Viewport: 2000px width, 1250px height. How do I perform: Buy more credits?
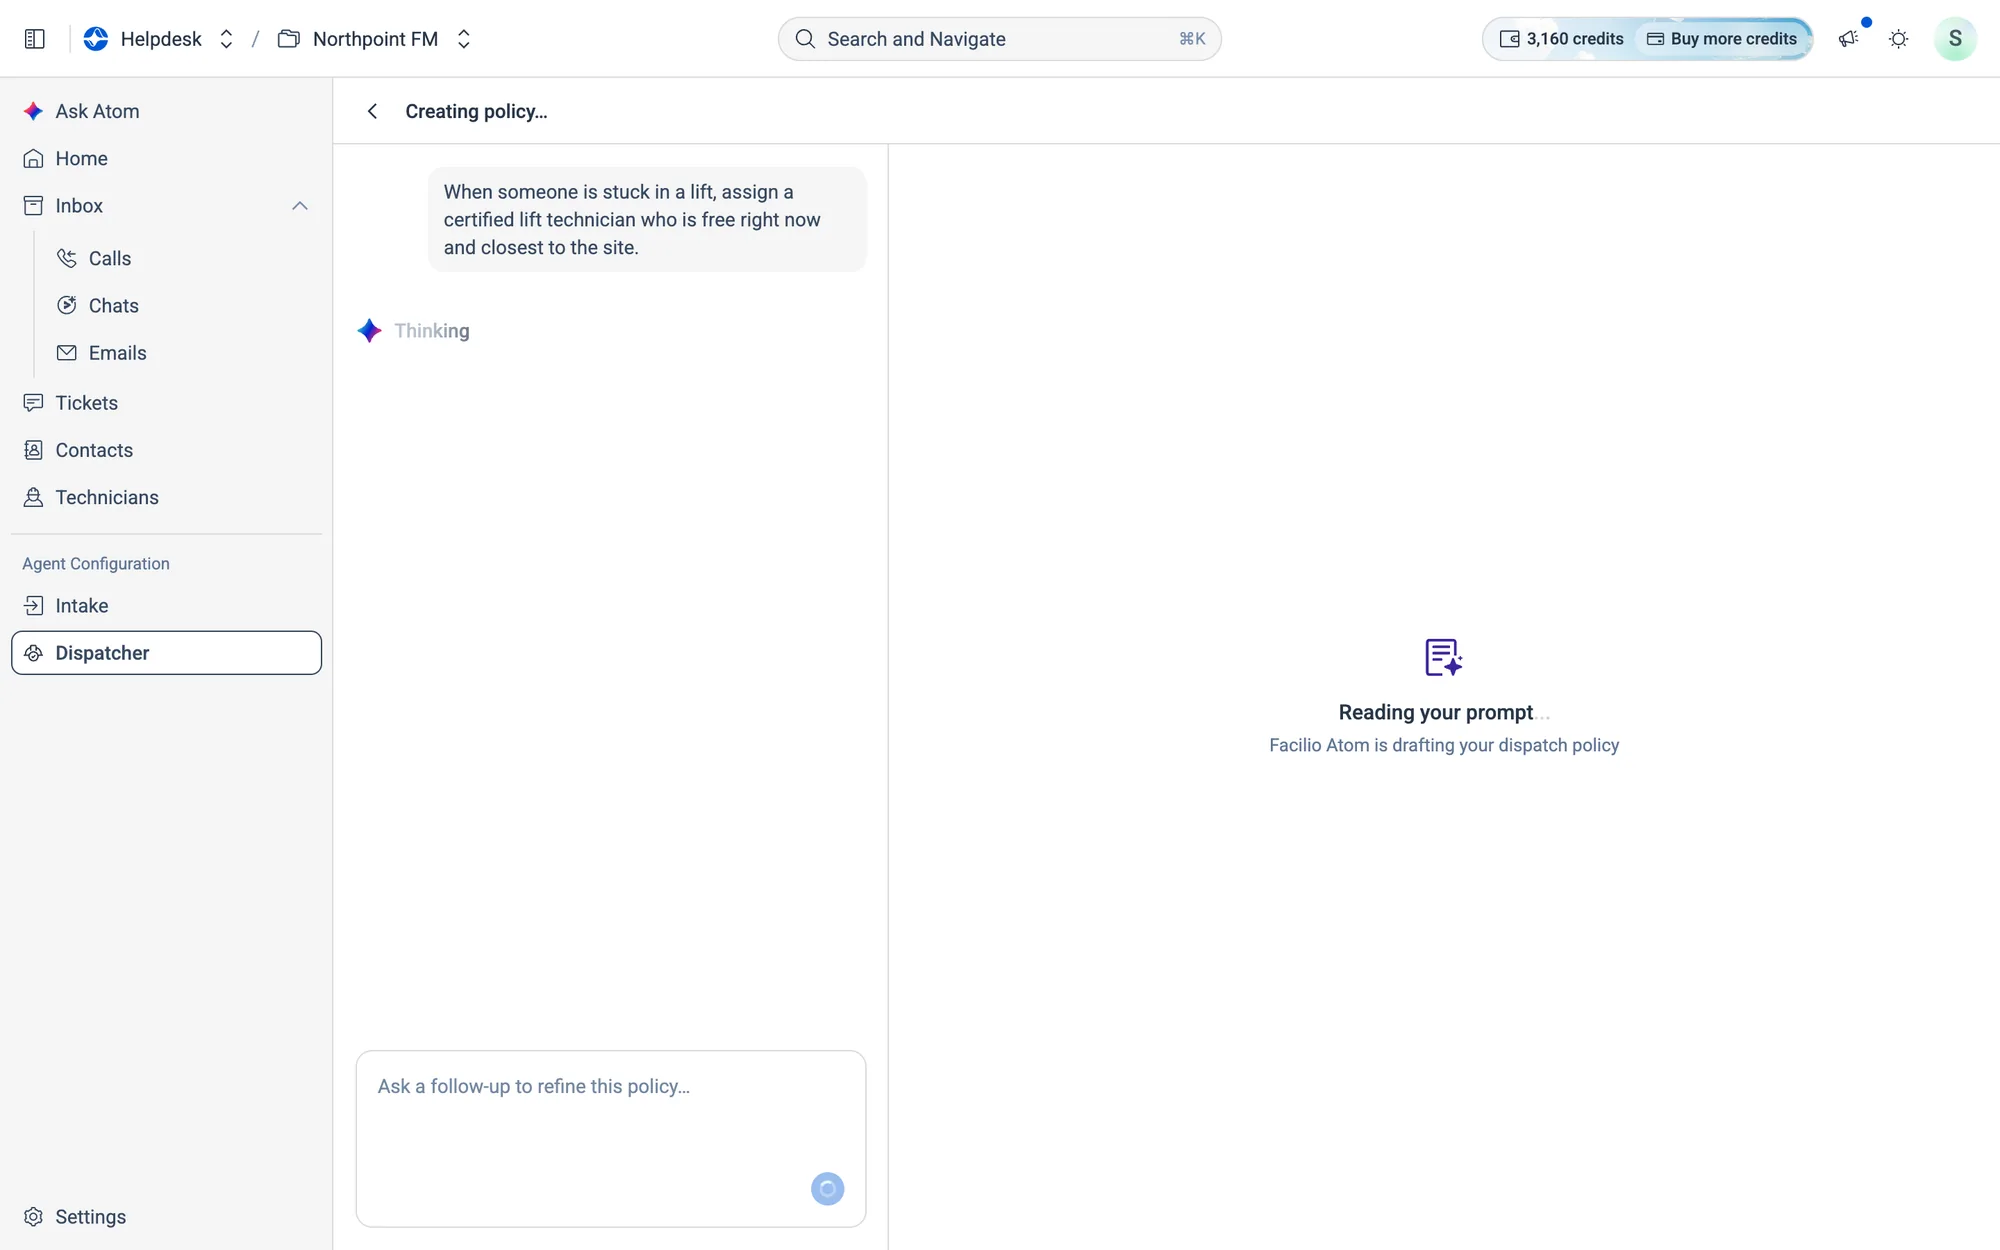1722,39
